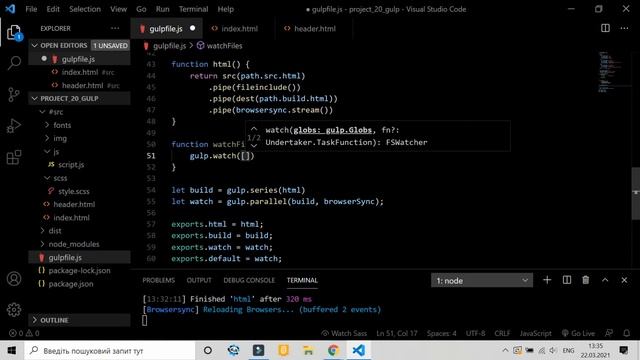Viewport: 640px width, 360px height.
Task: Expand the dist folder
Action: point(42,231)
